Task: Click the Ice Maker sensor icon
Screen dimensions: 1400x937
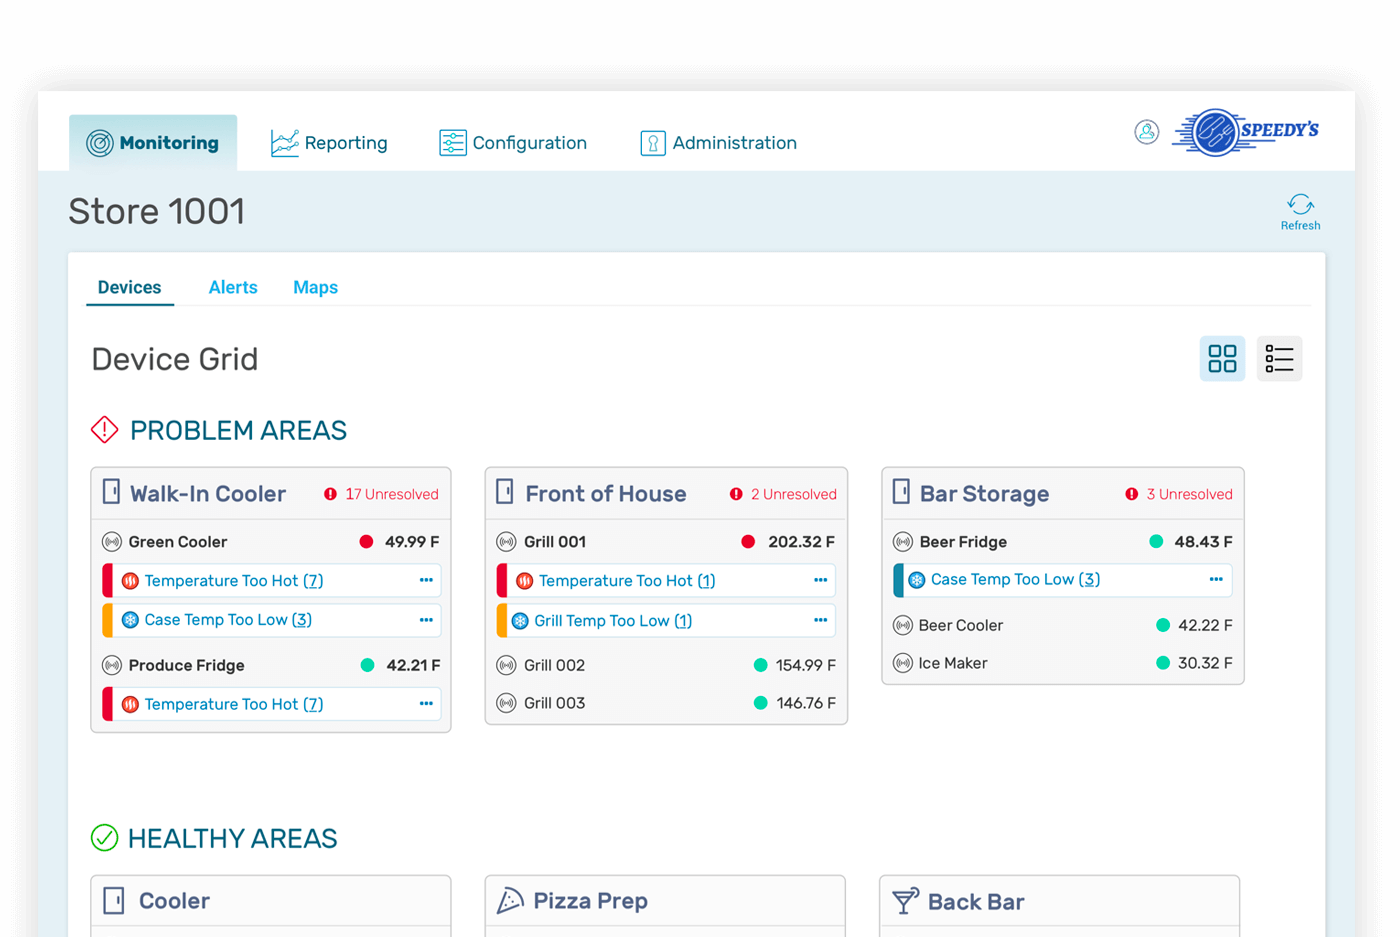Action: pos(903,664)
